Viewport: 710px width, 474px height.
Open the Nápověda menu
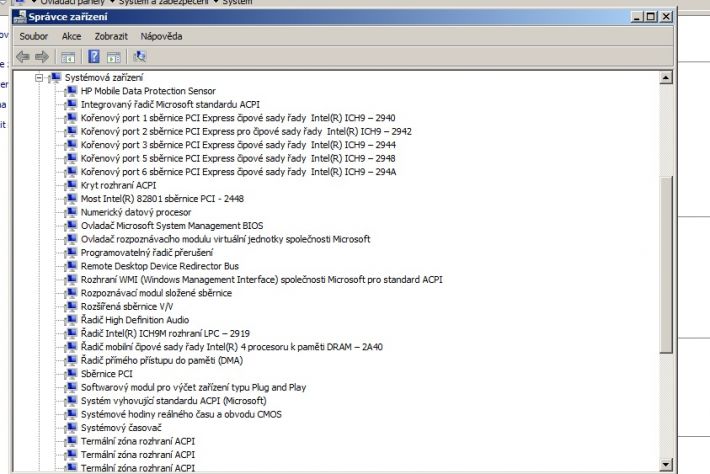pyautogui.click(x=161, y=36)
